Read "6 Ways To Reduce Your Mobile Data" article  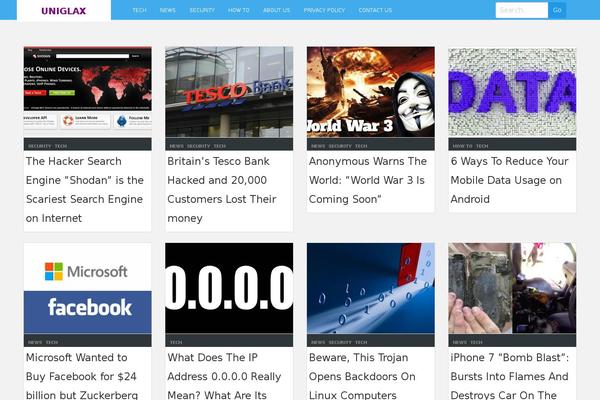(509, 180)
